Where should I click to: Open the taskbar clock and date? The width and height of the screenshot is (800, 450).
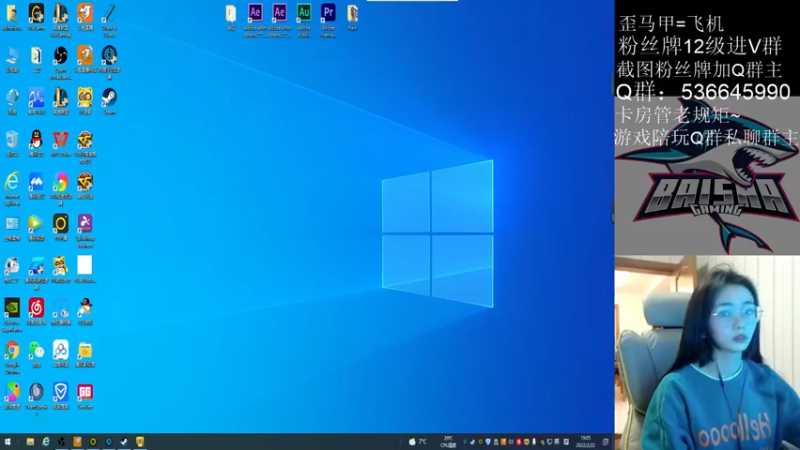pos(586,442)
